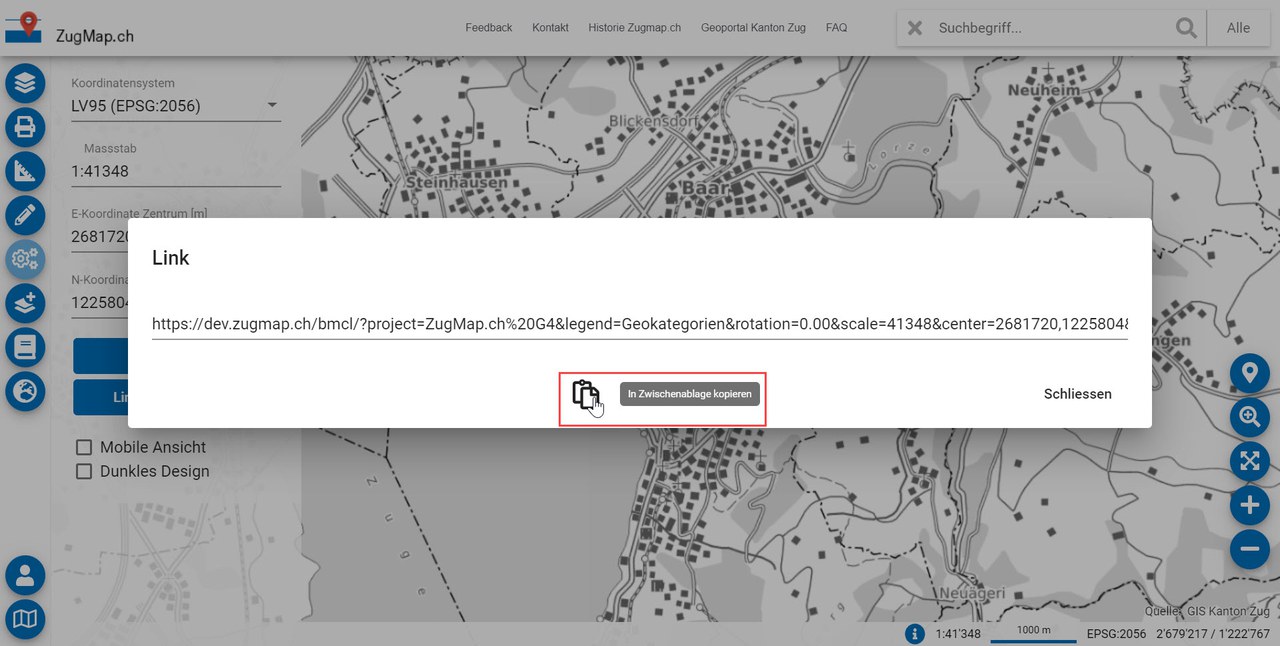Show full map extent
1280x646 pixels.
pos(1249,461)
